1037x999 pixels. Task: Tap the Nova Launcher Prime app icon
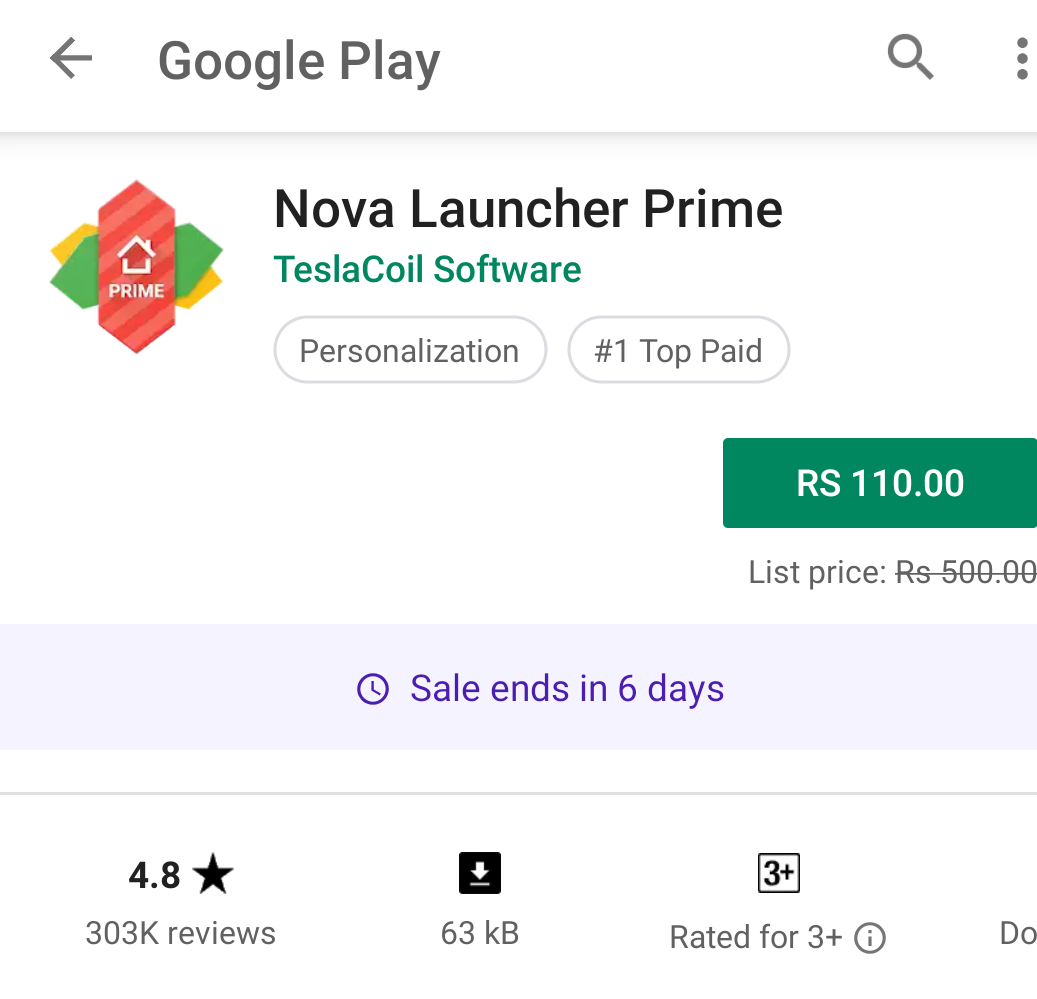point(137,266)
